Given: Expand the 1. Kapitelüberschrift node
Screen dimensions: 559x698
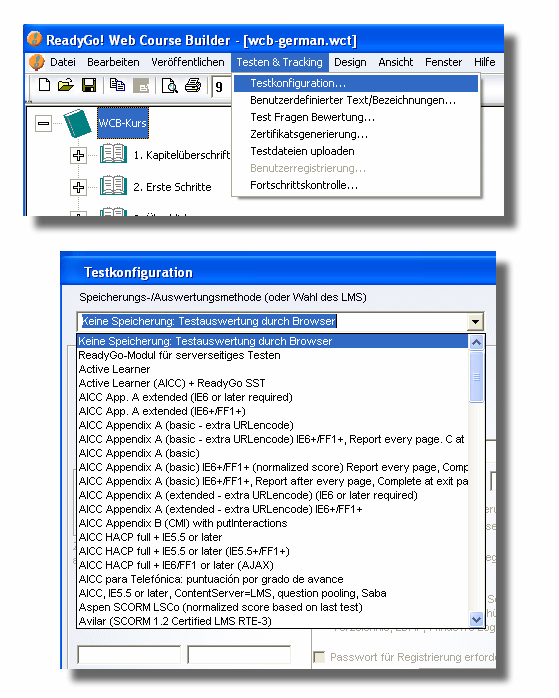Looking at the screenshot, I should pos(78,155).
